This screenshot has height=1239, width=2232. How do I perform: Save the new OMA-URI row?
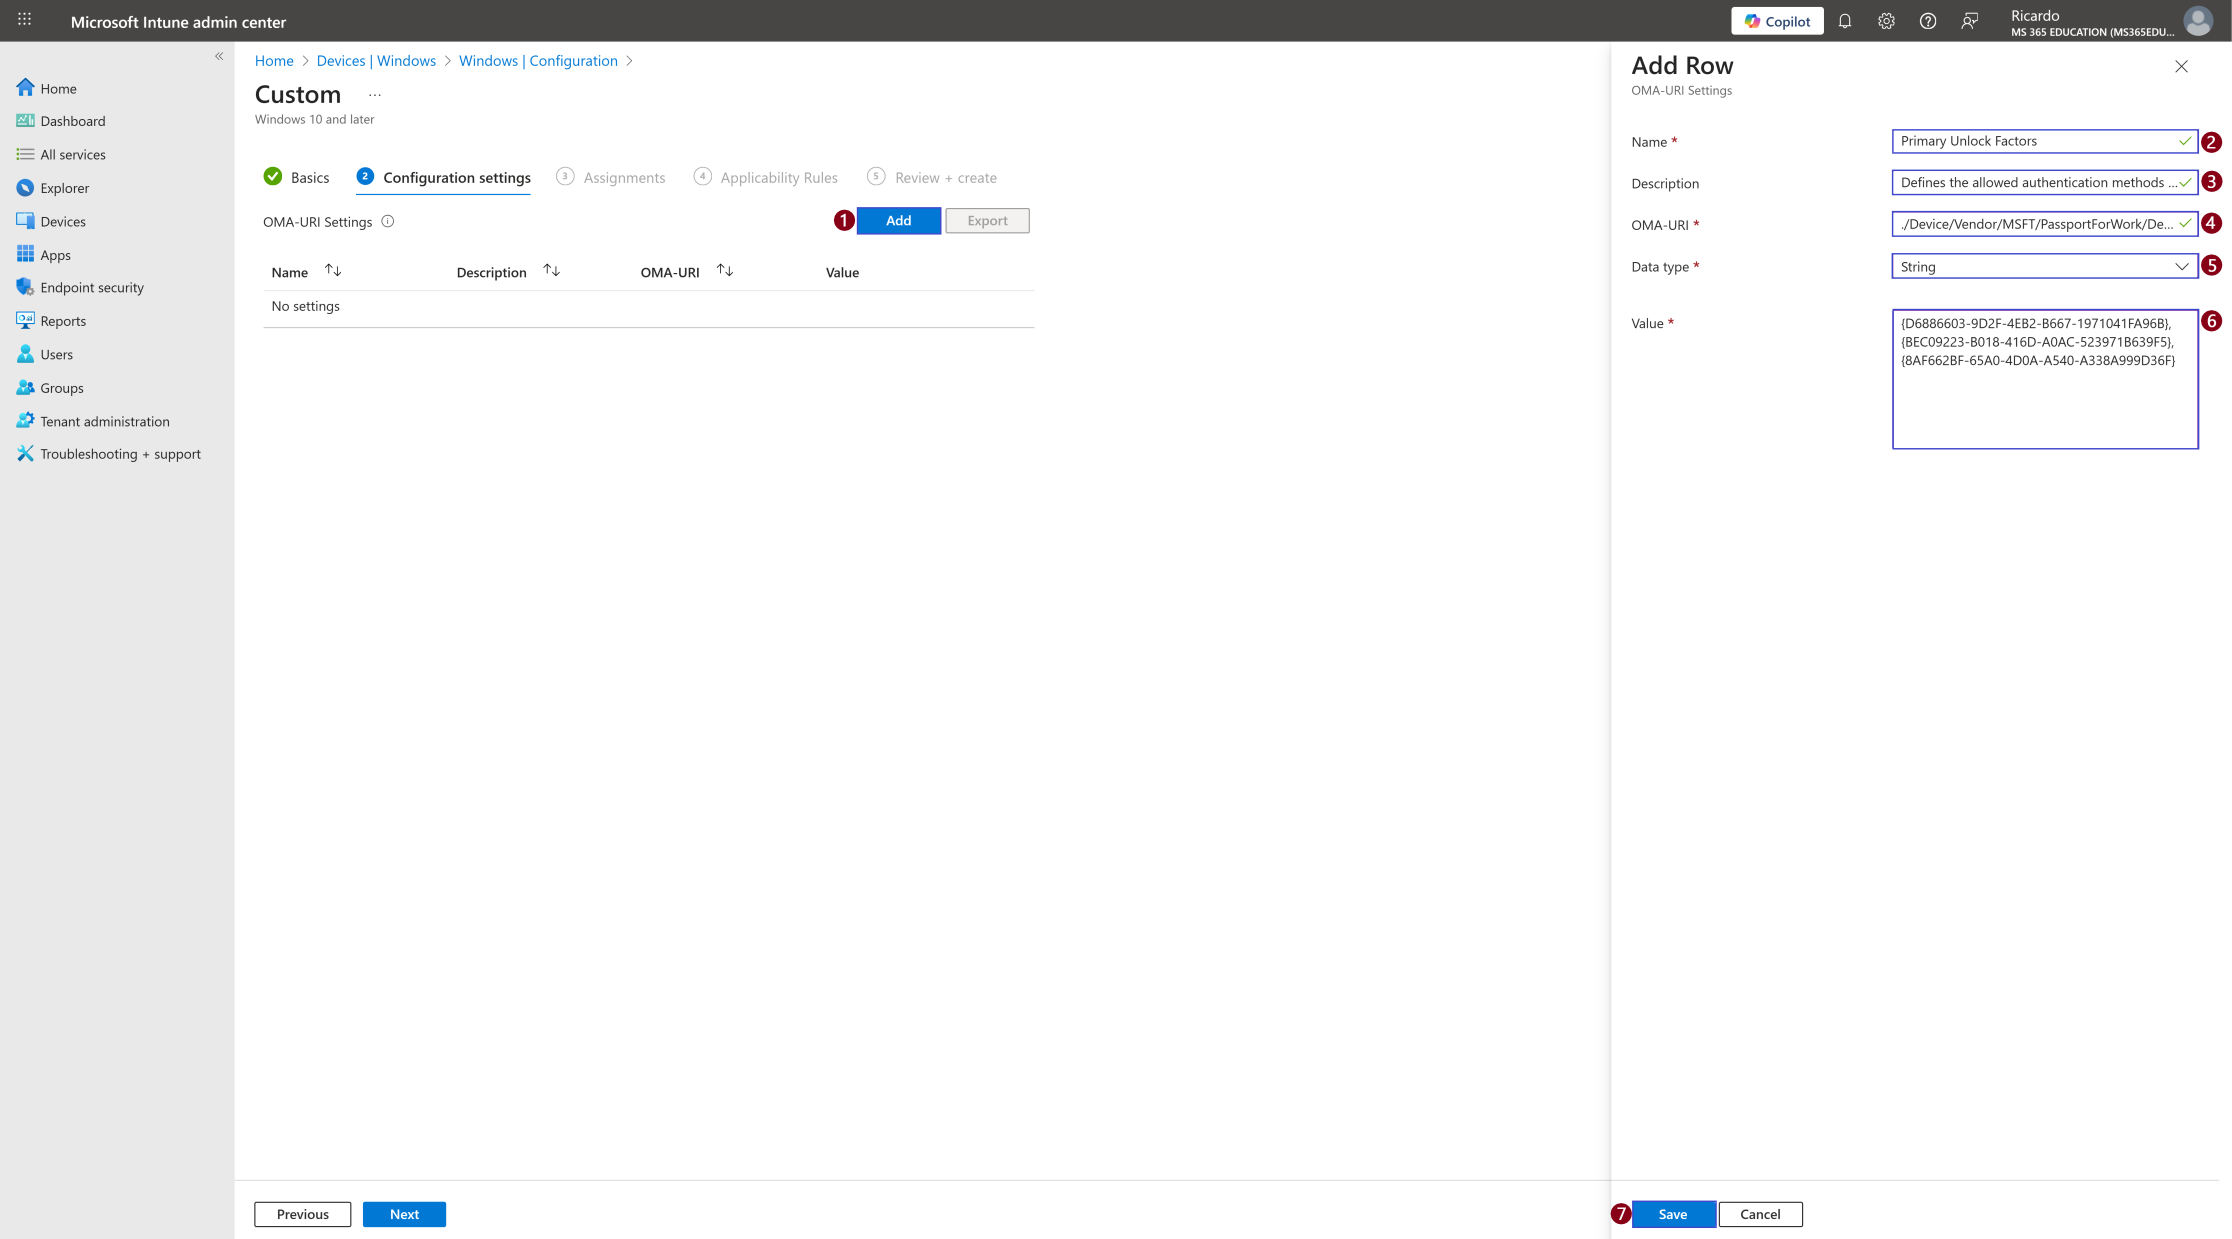1673,1214
